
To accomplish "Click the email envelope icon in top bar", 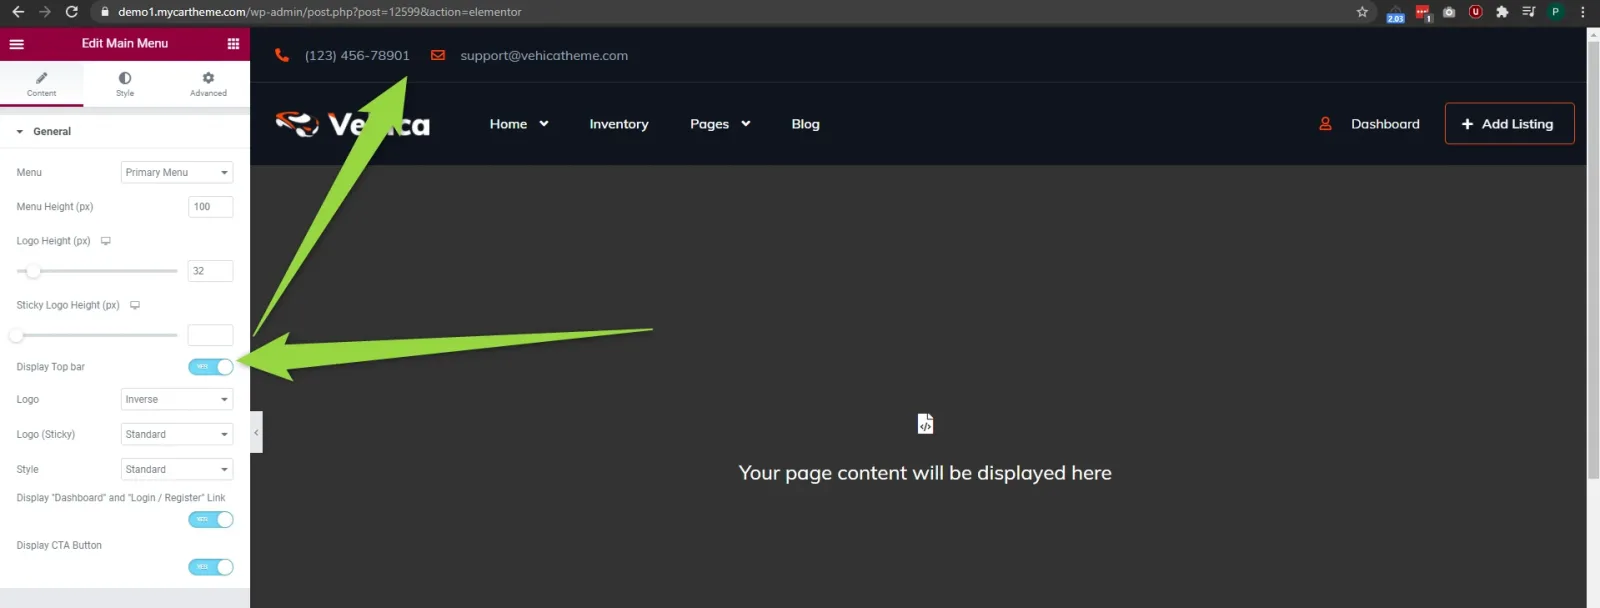I will click(438, 56).
